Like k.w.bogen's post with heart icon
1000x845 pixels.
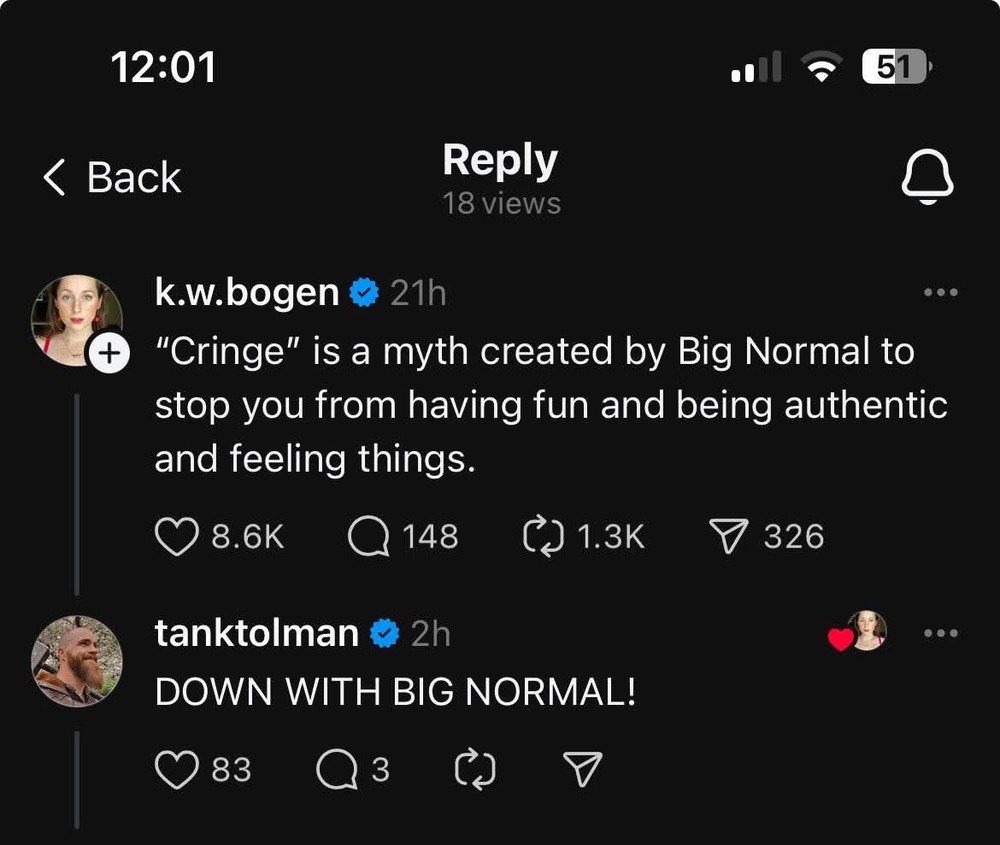tap(177, 537)
